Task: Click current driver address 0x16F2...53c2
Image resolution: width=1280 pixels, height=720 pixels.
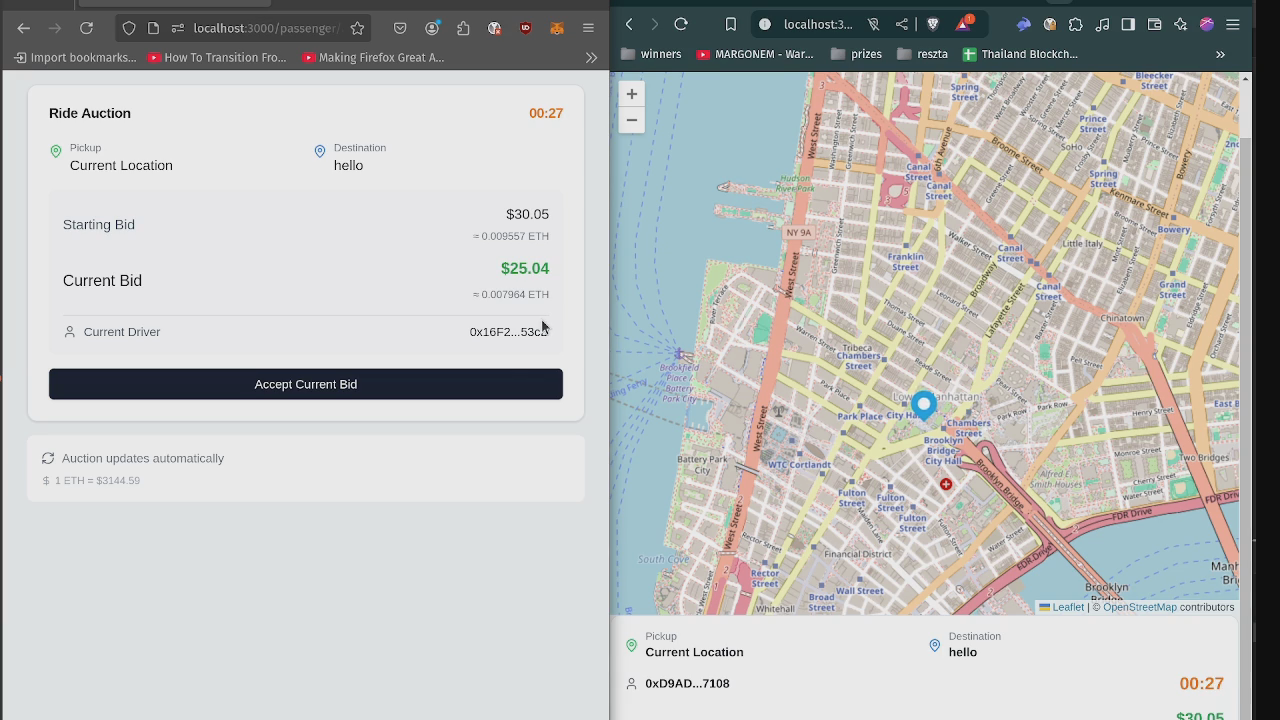Action: 509,332
